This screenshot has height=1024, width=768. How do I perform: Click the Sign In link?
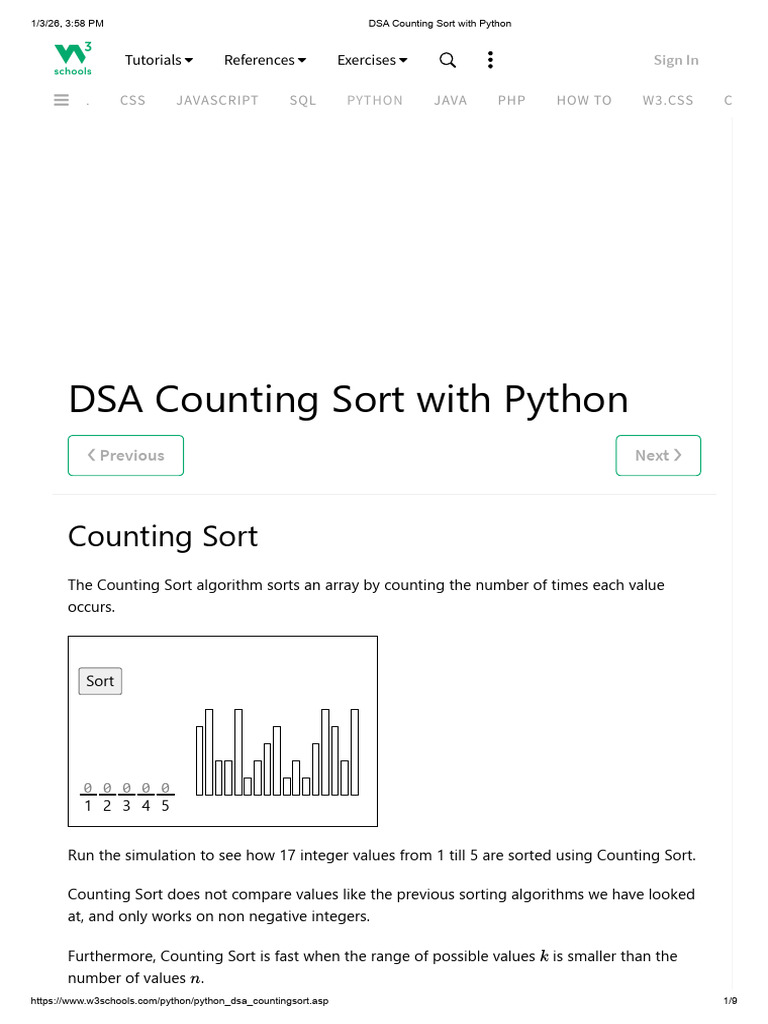point(676,60)
